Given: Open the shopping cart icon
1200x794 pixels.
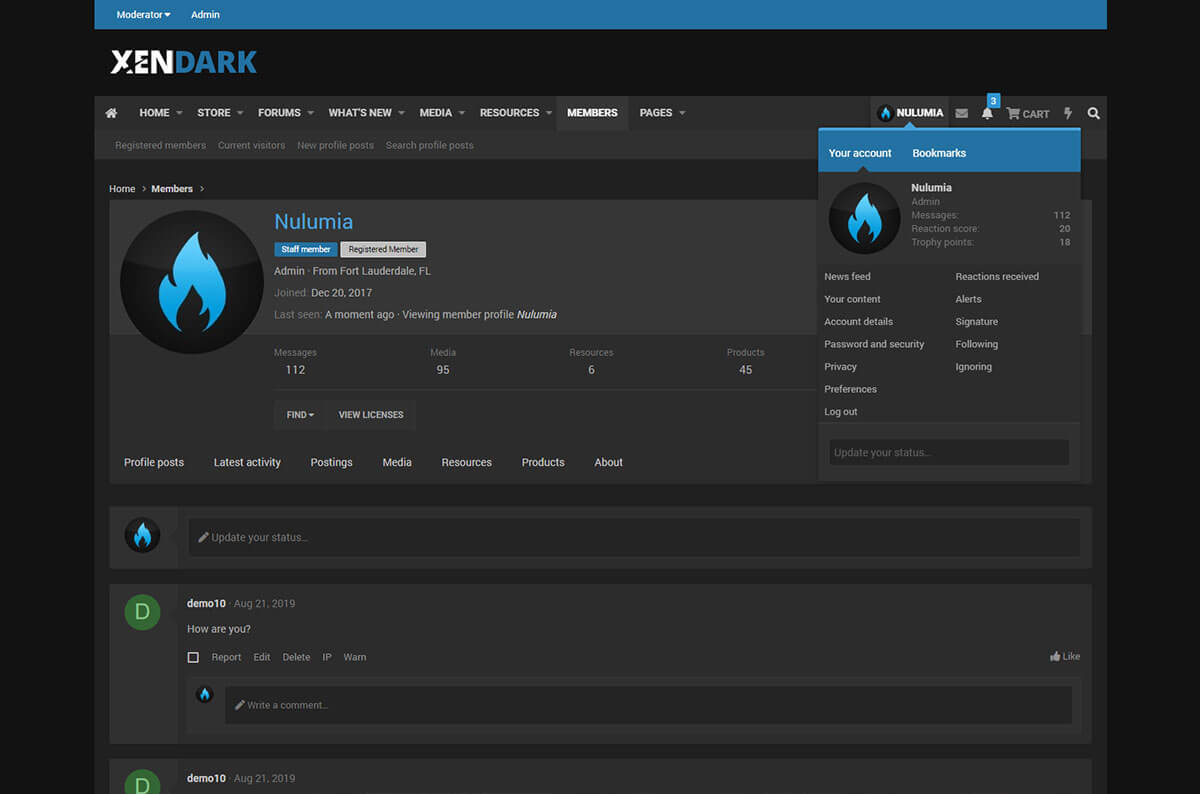Looking at the screenshot, I should (1013, 113).
